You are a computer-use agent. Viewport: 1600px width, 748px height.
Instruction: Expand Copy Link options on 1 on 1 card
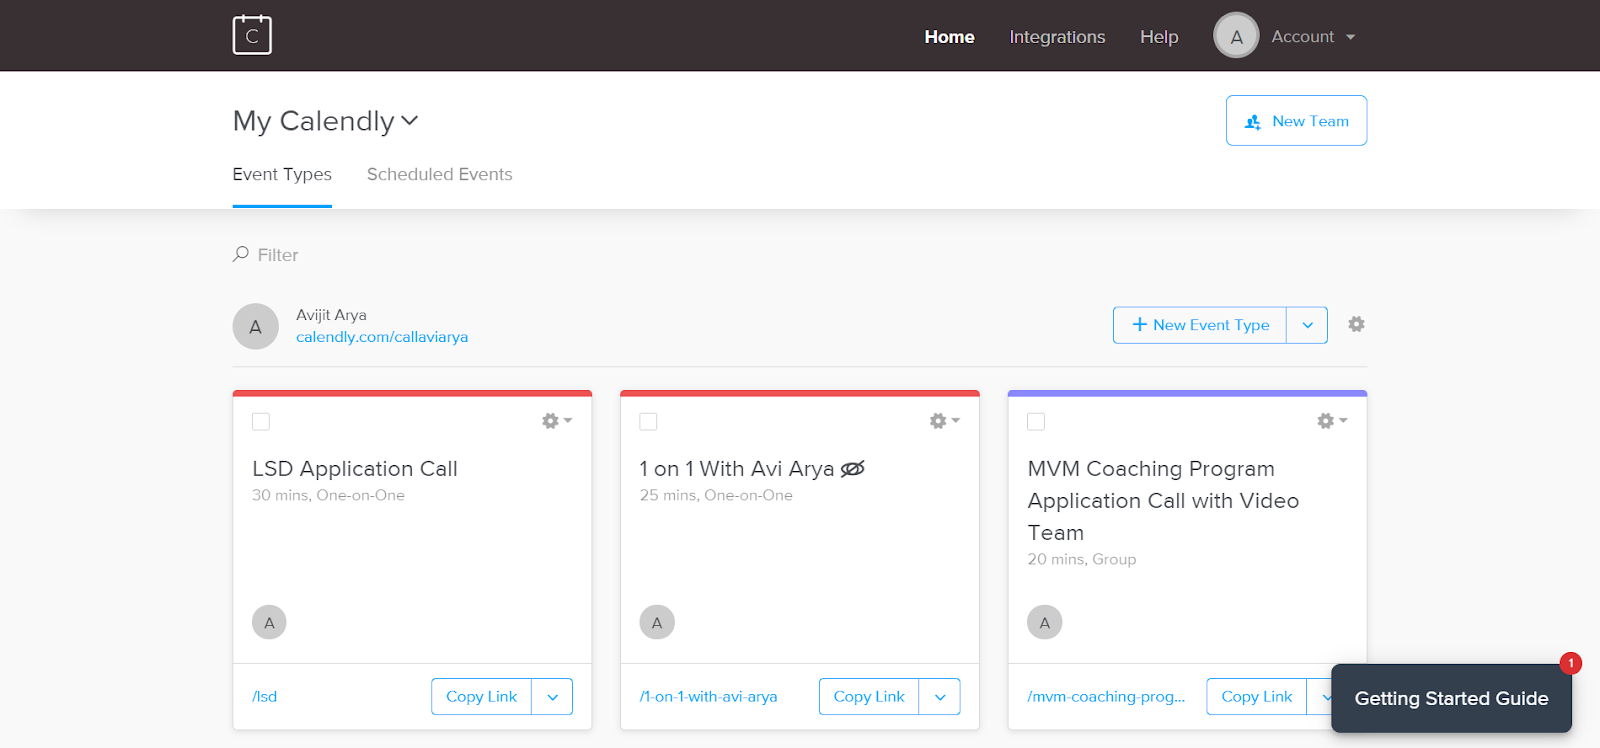[940, 697]
